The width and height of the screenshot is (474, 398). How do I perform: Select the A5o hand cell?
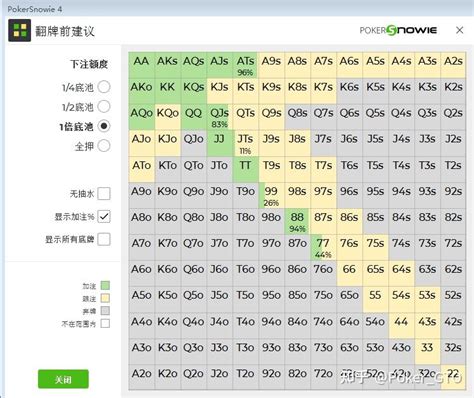[142, 299]
